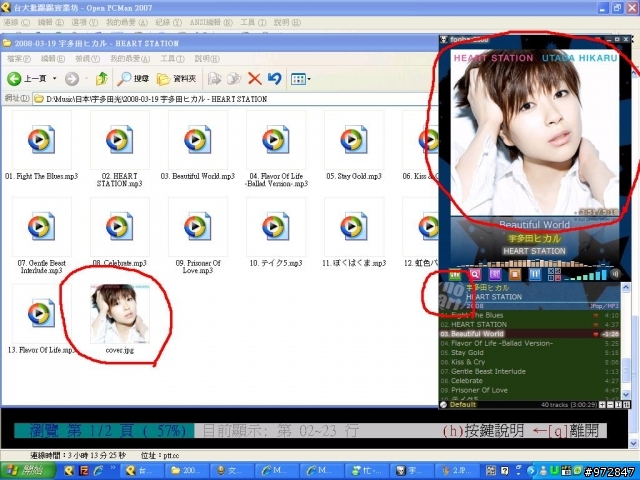640x480 pixels.
Task: Toggle the heart rating on Beautiful World row
Action: 596,334
